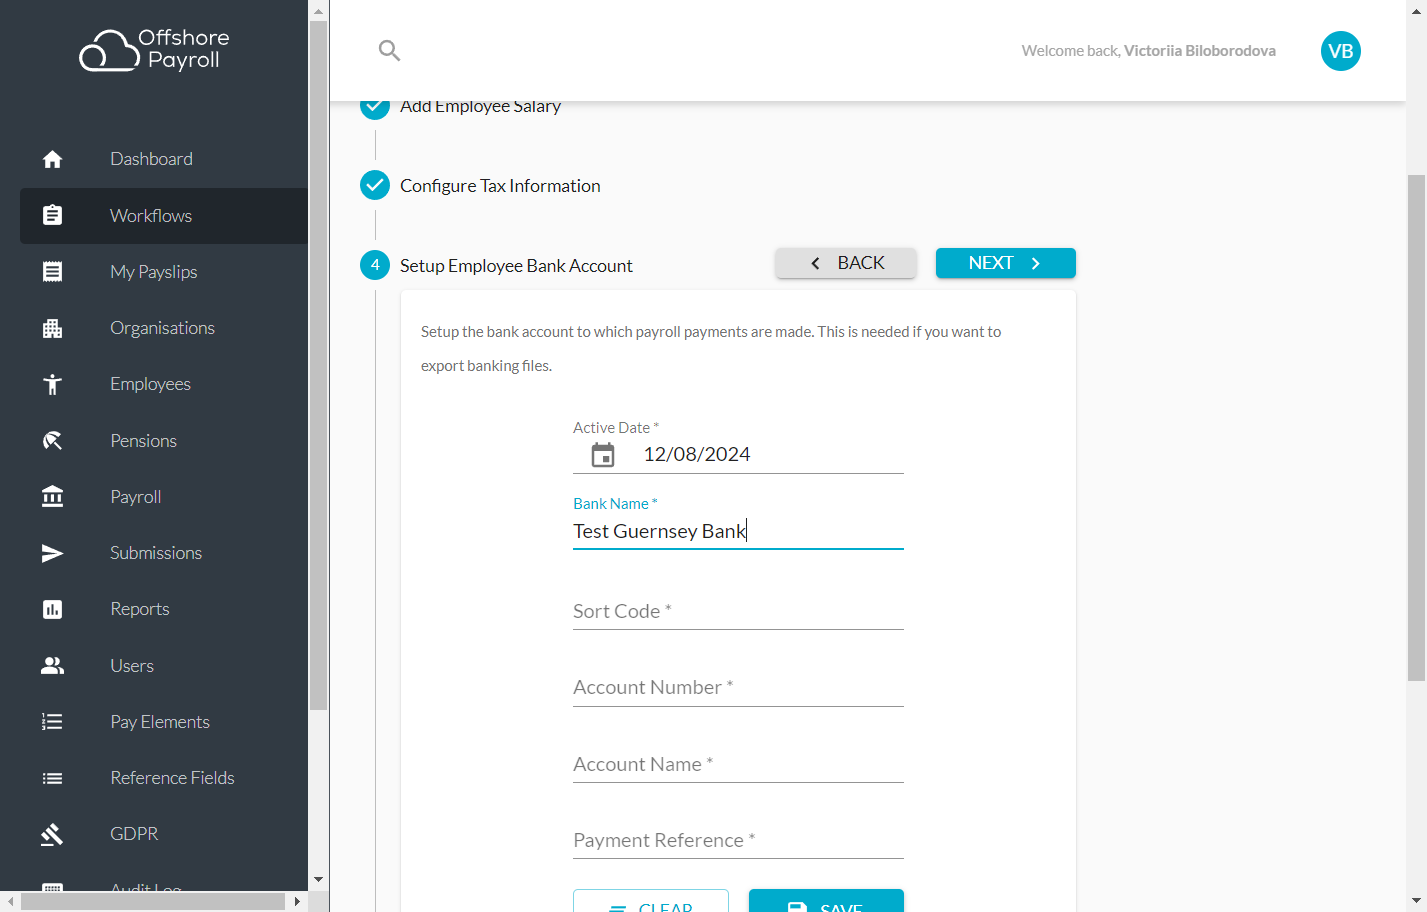This screenshot has width=1427, height=912.
Task: Click the step 4 number circle
Action: pos(375,265)
